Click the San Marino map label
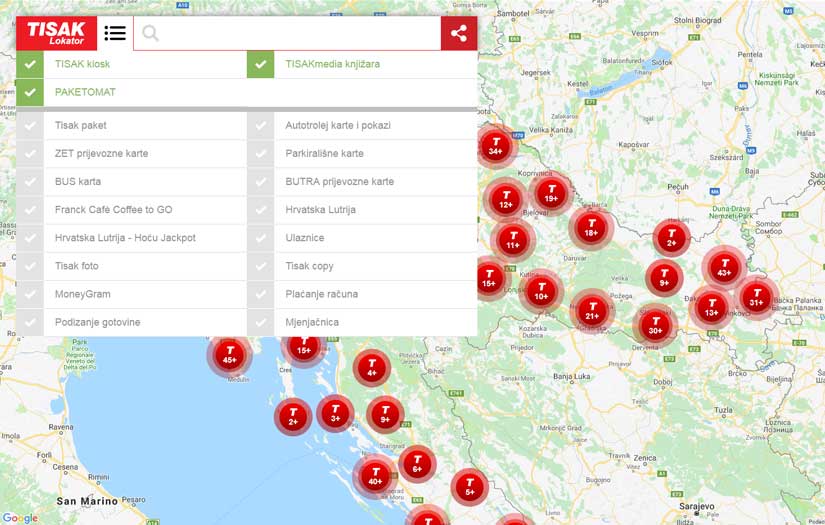Screen dimensions: 825x525 87,501
